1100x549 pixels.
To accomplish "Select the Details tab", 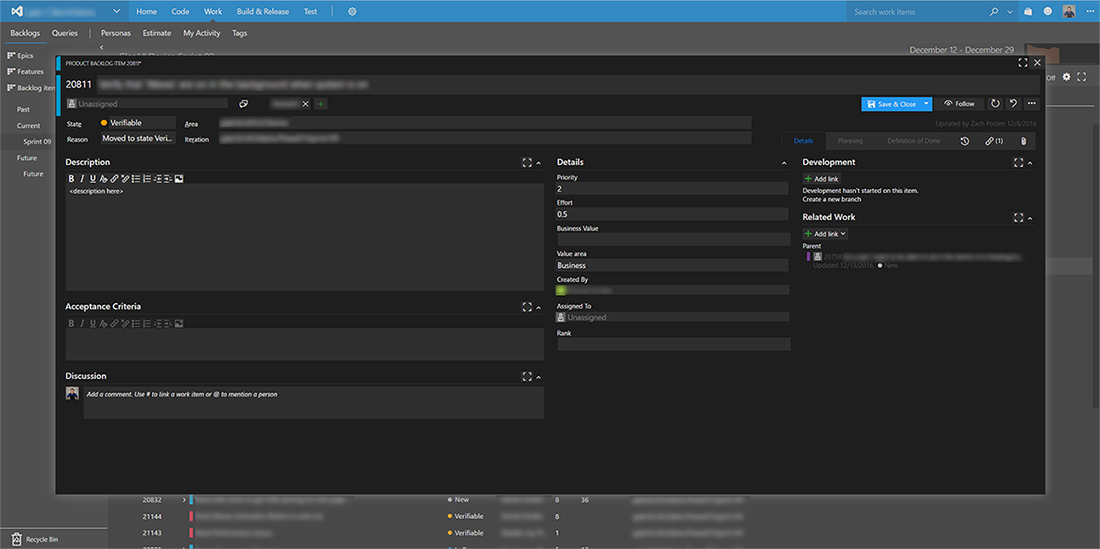I will pos(804,141).
